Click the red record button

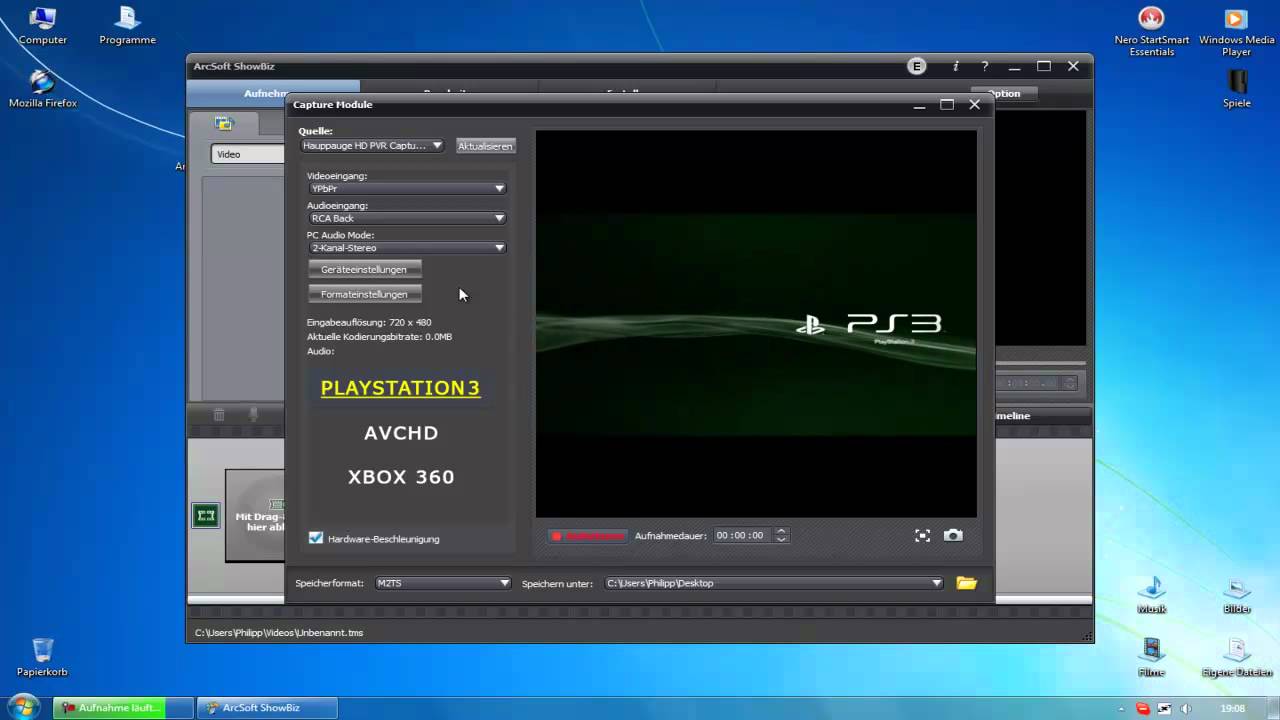588,536
